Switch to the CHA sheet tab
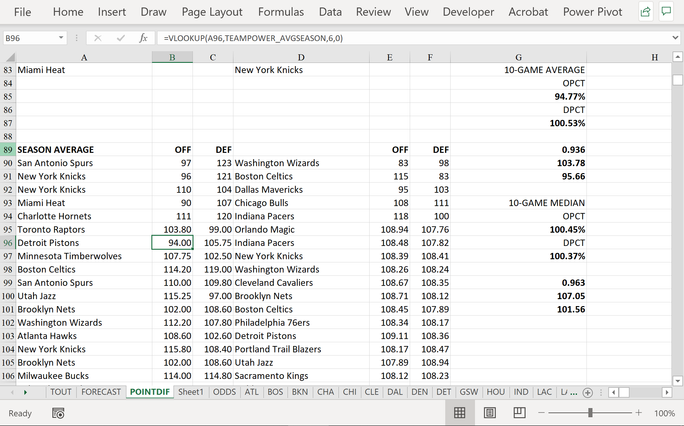This screenshot has height=426, width=684. pos(325,392)
